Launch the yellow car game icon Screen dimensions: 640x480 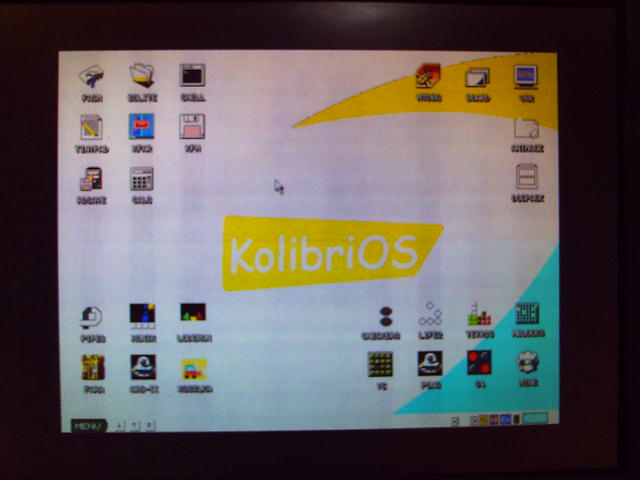(x=193, y=368)
